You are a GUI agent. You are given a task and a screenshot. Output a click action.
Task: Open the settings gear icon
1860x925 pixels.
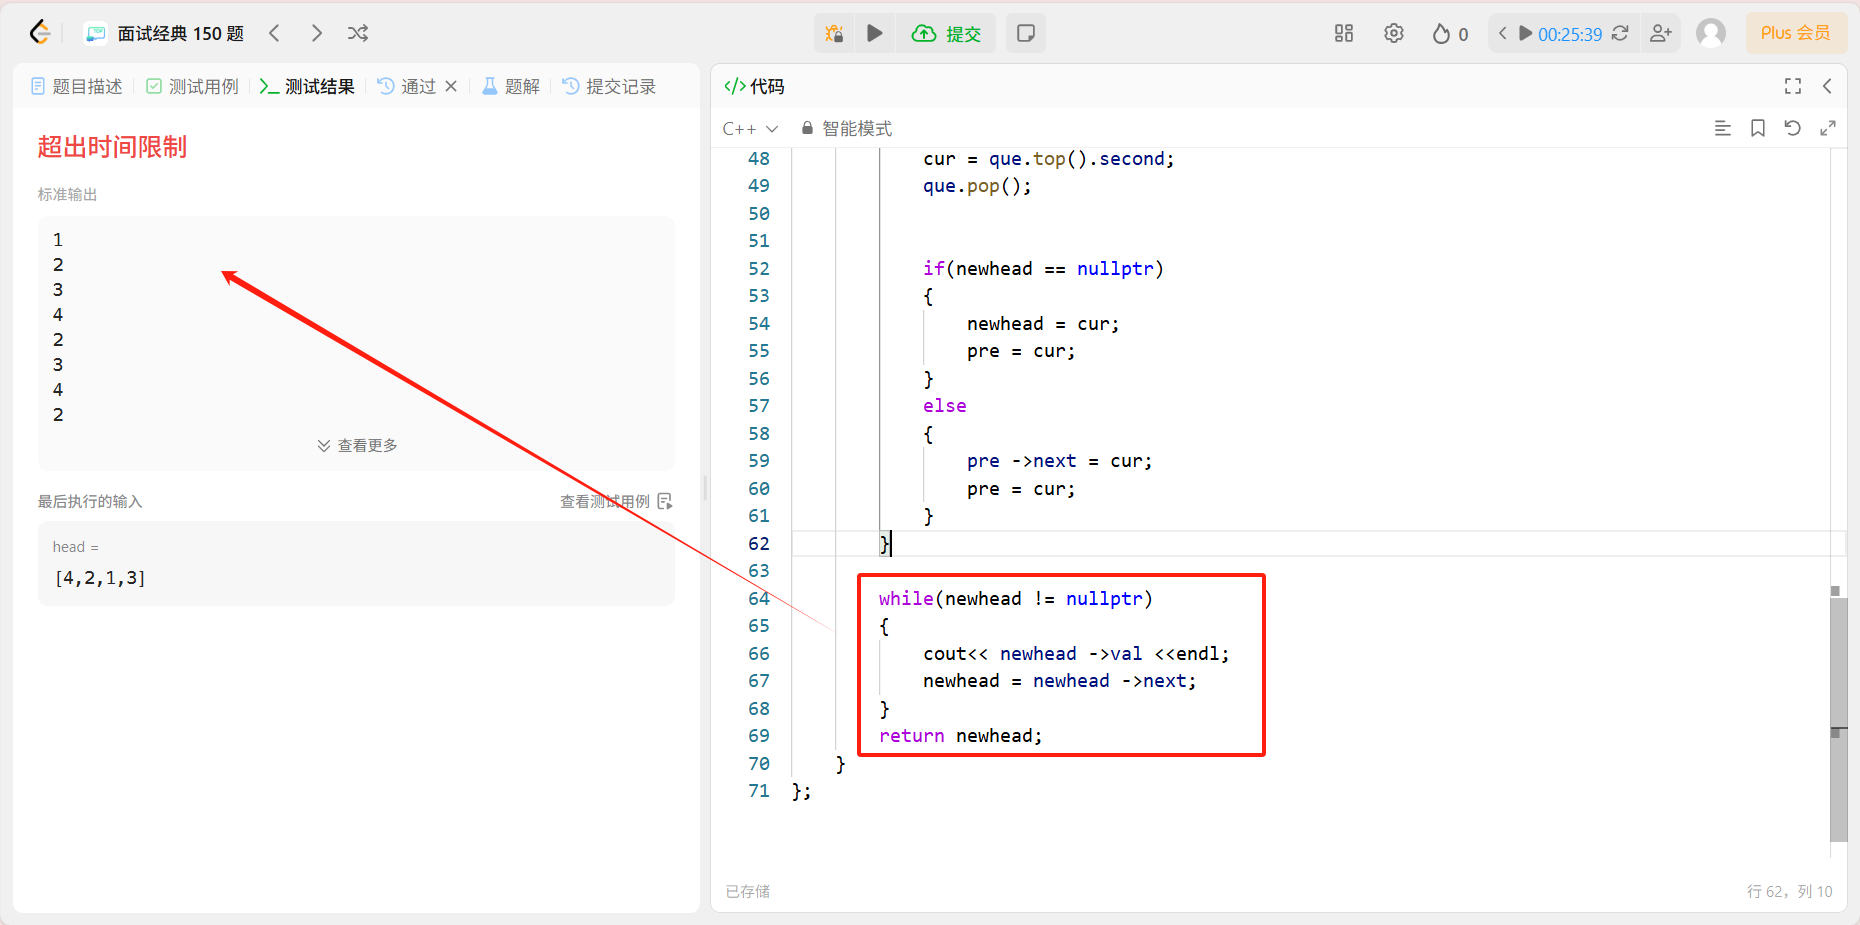click(1394, 33)
